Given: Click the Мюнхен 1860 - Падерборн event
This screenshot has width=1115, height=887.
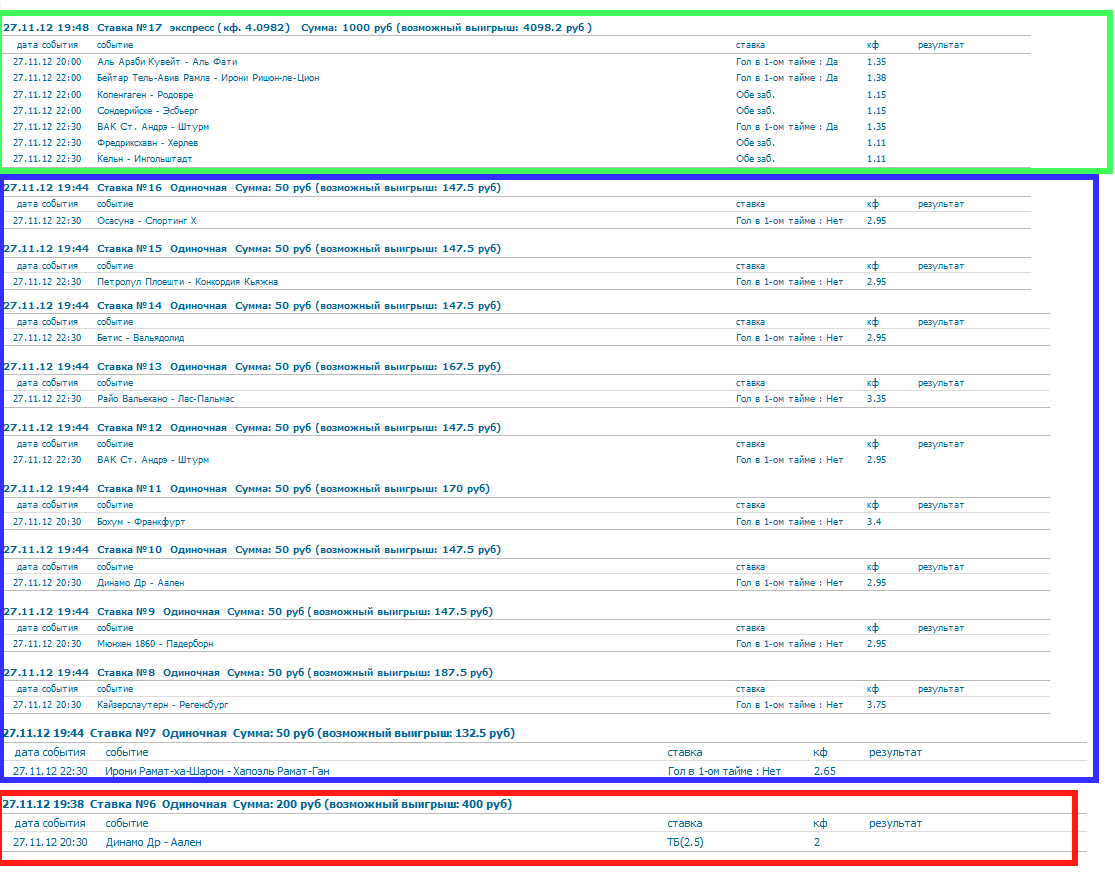Looking at the screenshot, I should 155,644.
